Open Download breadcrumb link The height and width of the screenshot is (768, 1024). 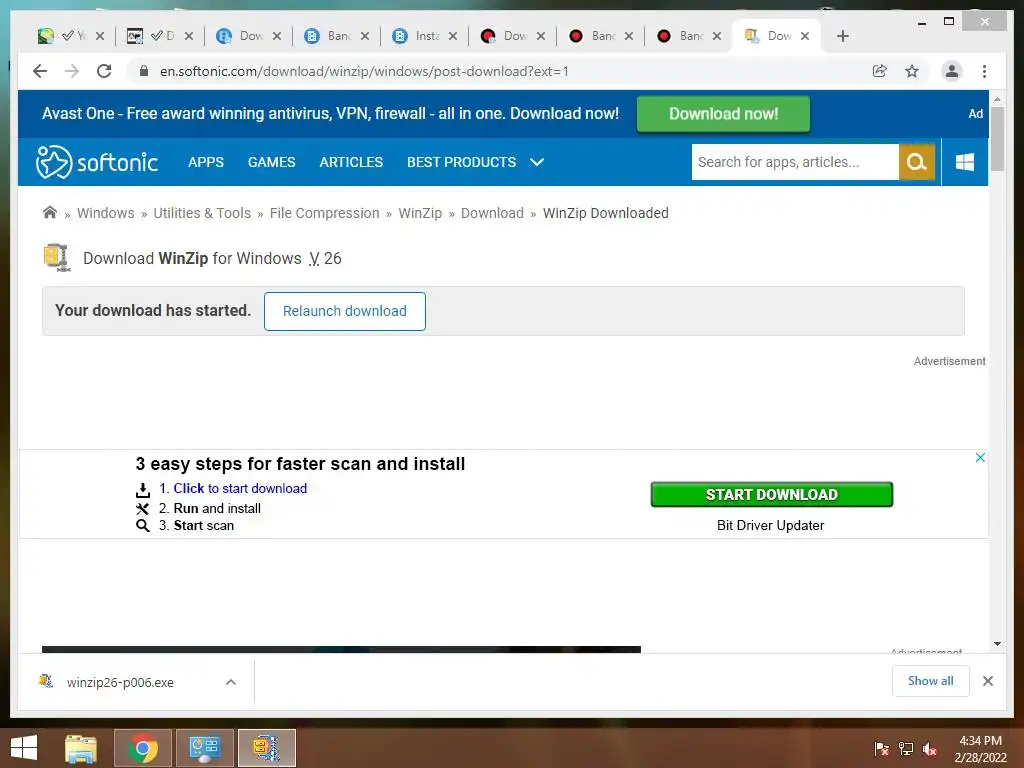point(492,213)
